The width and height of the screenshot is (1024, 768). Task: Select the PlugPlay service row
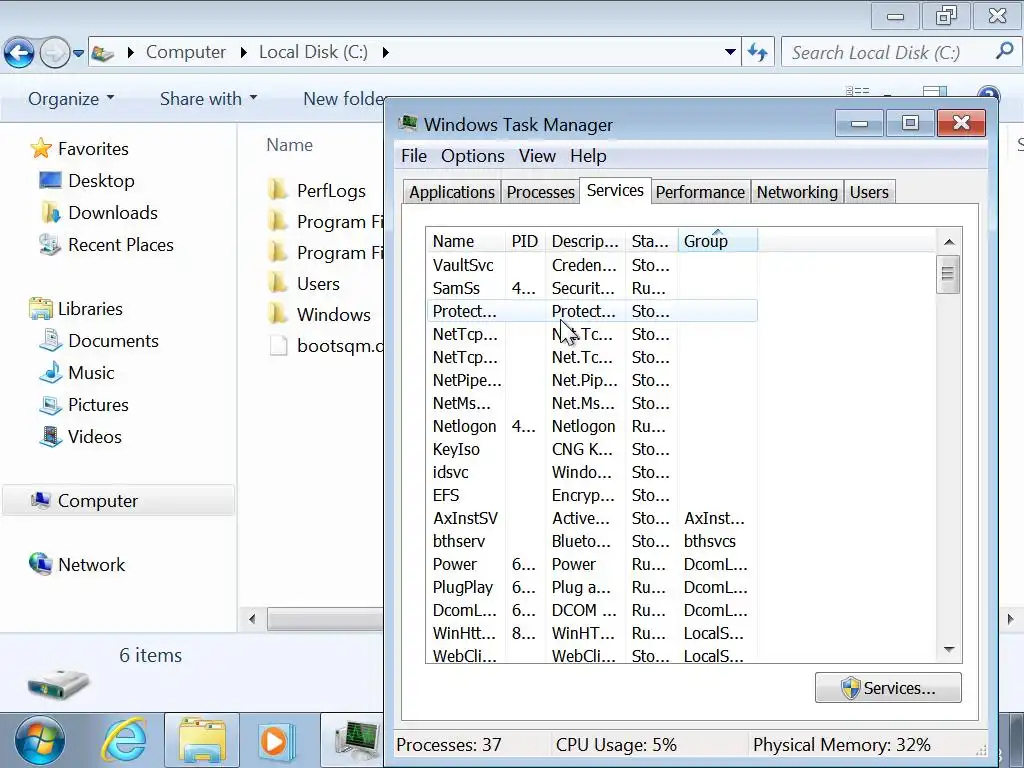(x=592, y=587)
